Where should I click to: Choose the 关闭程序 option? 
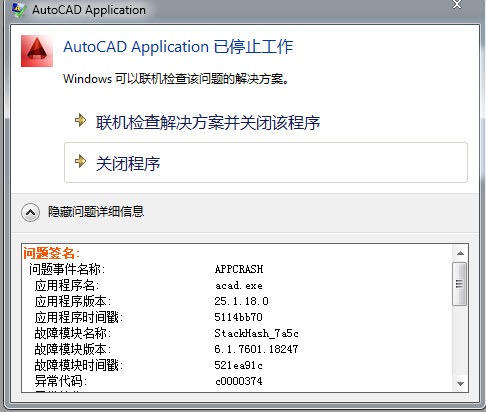pos(266,163)
